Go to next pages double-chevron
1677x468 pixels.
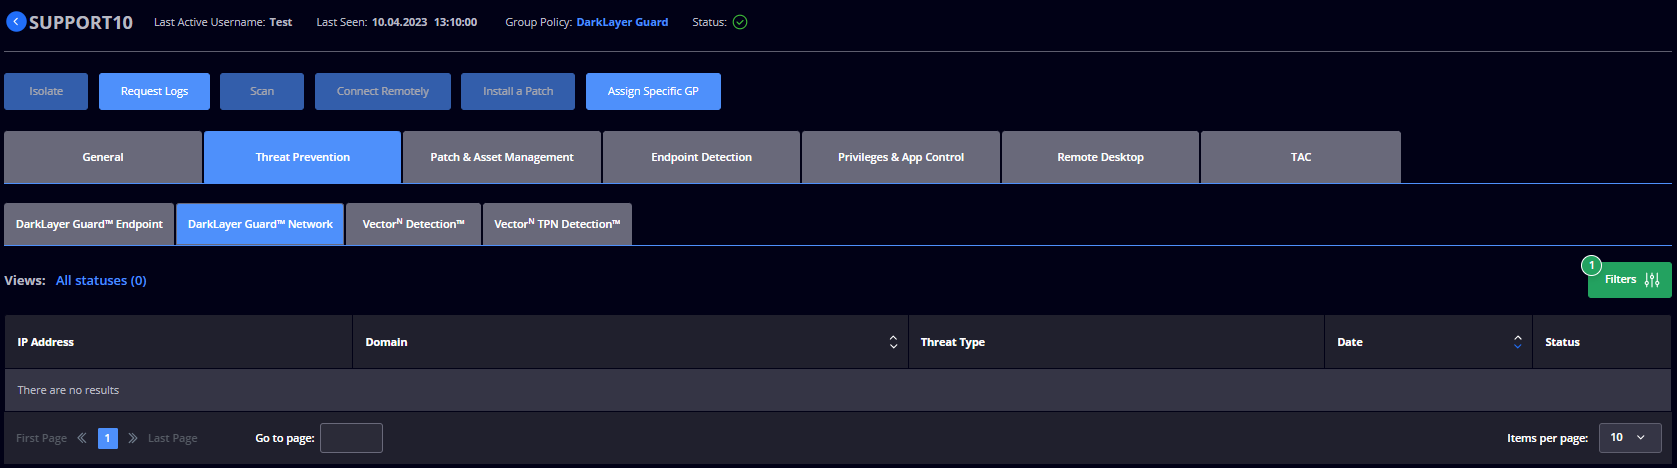coord(133,438)
